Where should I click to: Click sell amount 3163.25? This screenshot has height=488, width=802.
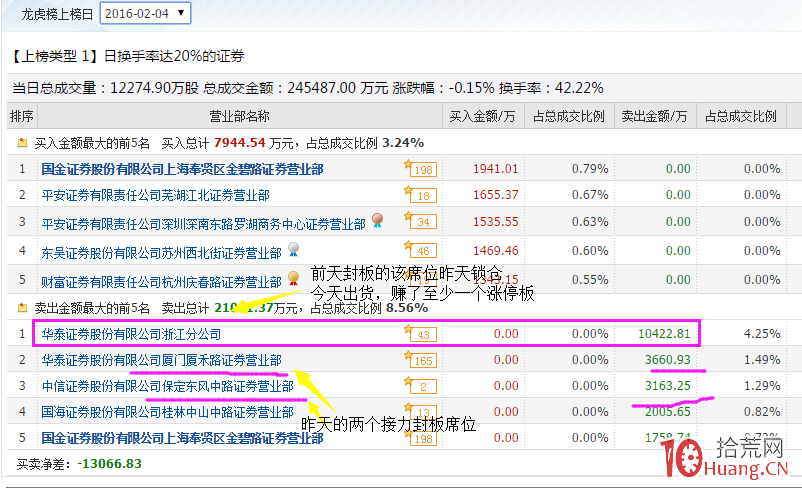667,386
